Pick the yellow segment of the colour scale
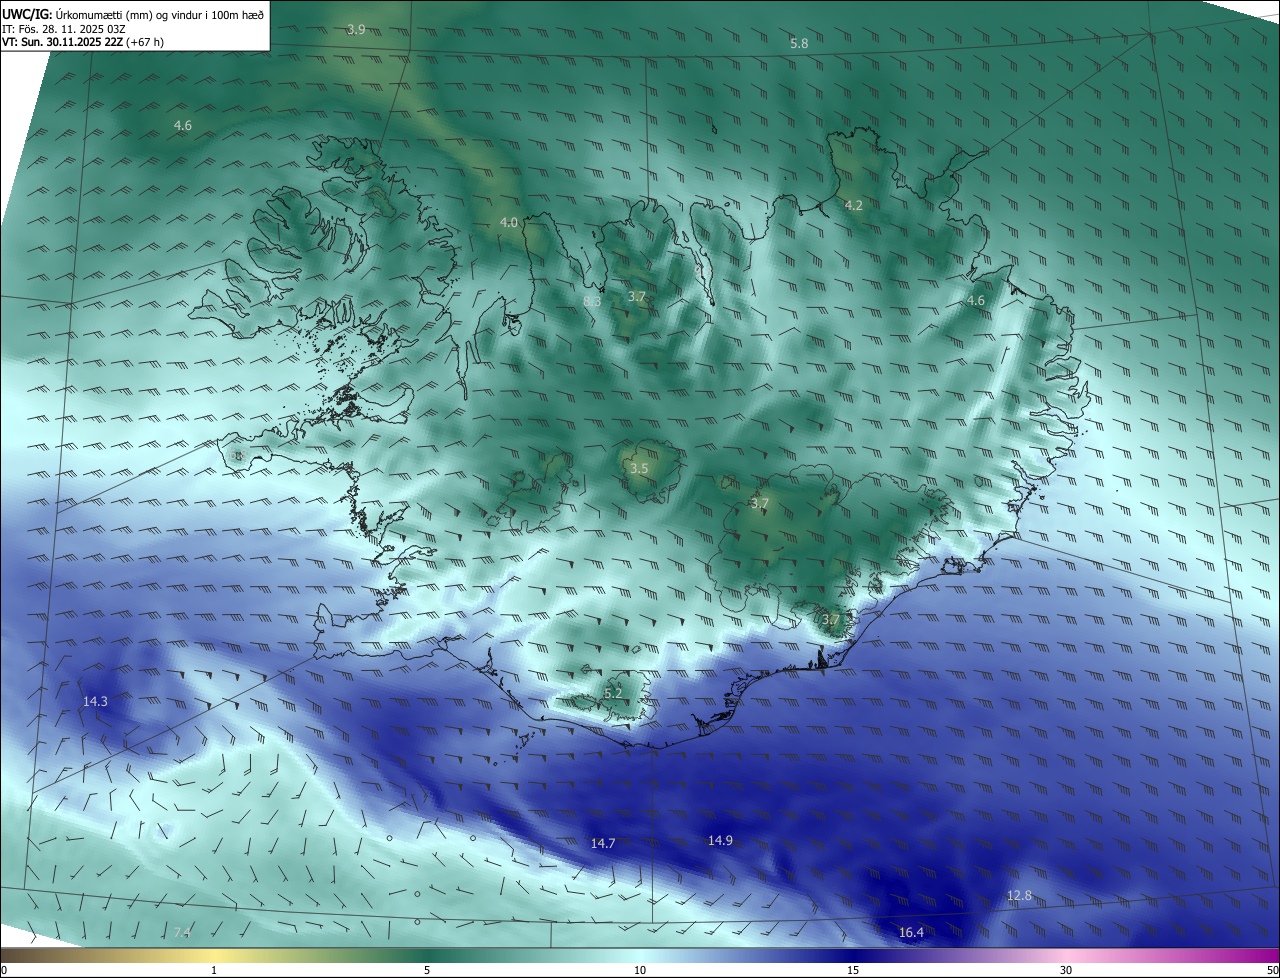This screenshot has height=978, width=1280. [x=214, y=955]
